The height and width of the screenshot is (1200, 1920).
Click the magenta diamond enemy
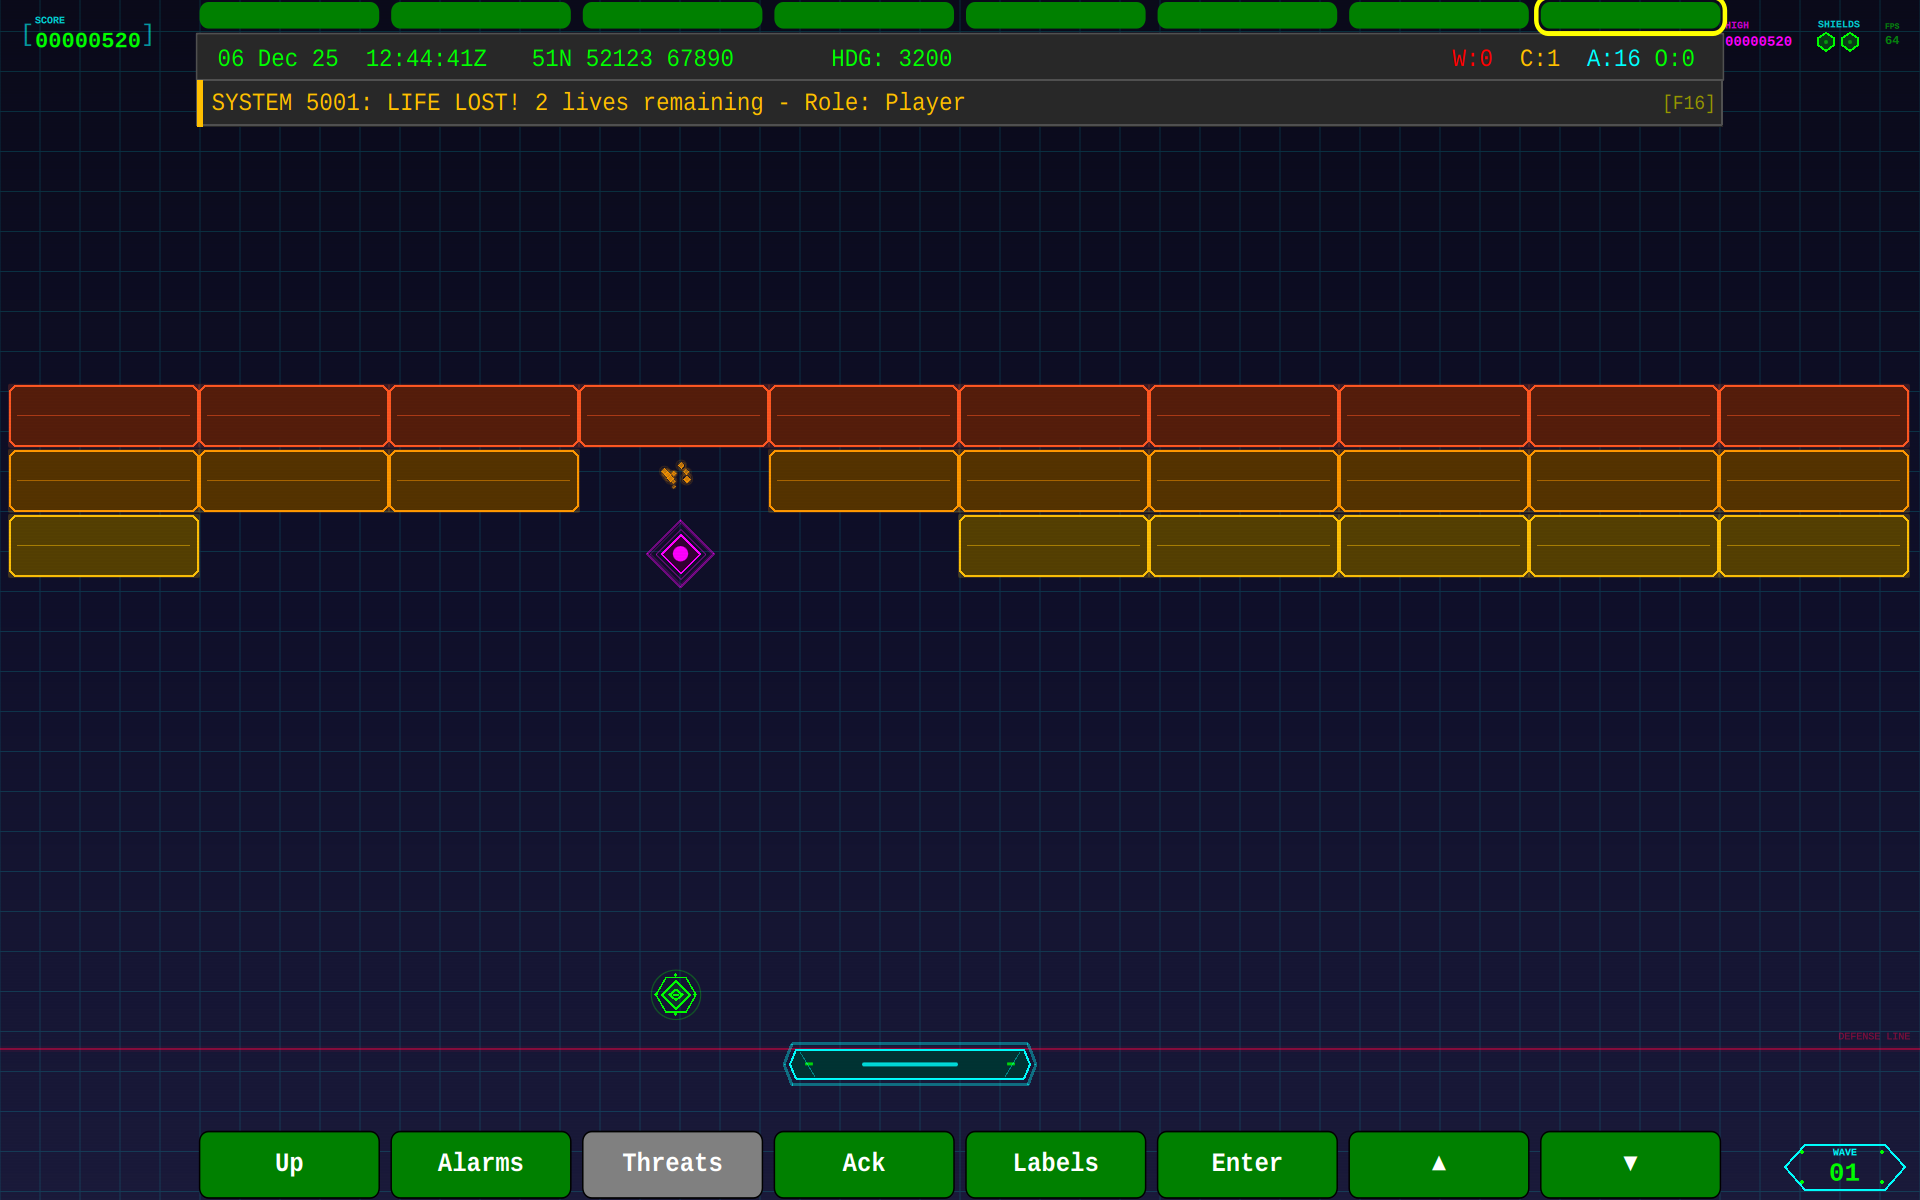(x=680, y=553)
